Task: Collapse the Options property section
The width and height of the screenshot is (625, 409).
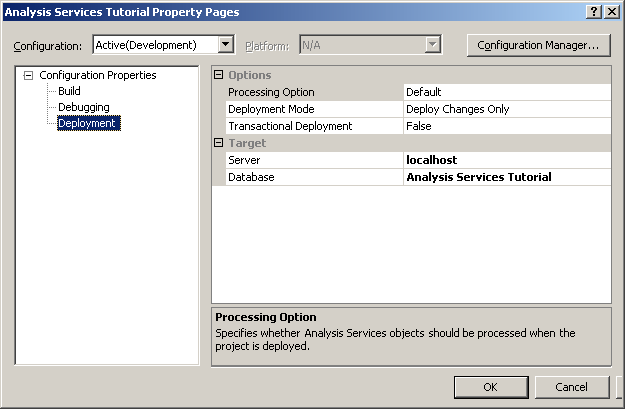Action: pos(219,75)
